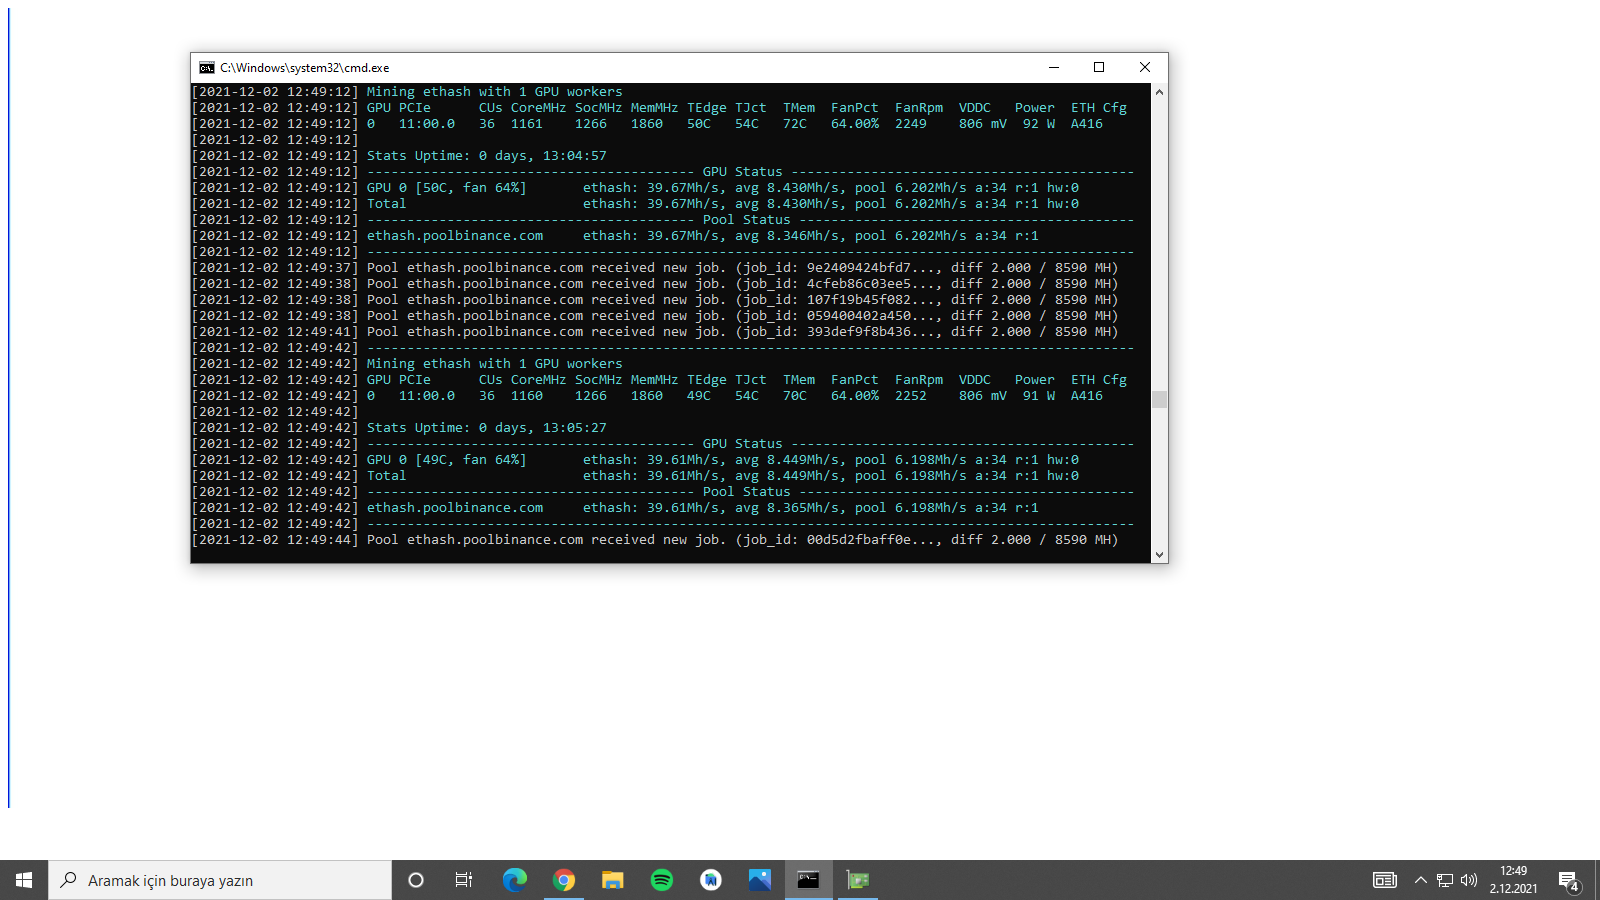Click the Power value "92 W"
The image size is (1600, 900).
pos(1039,124)
